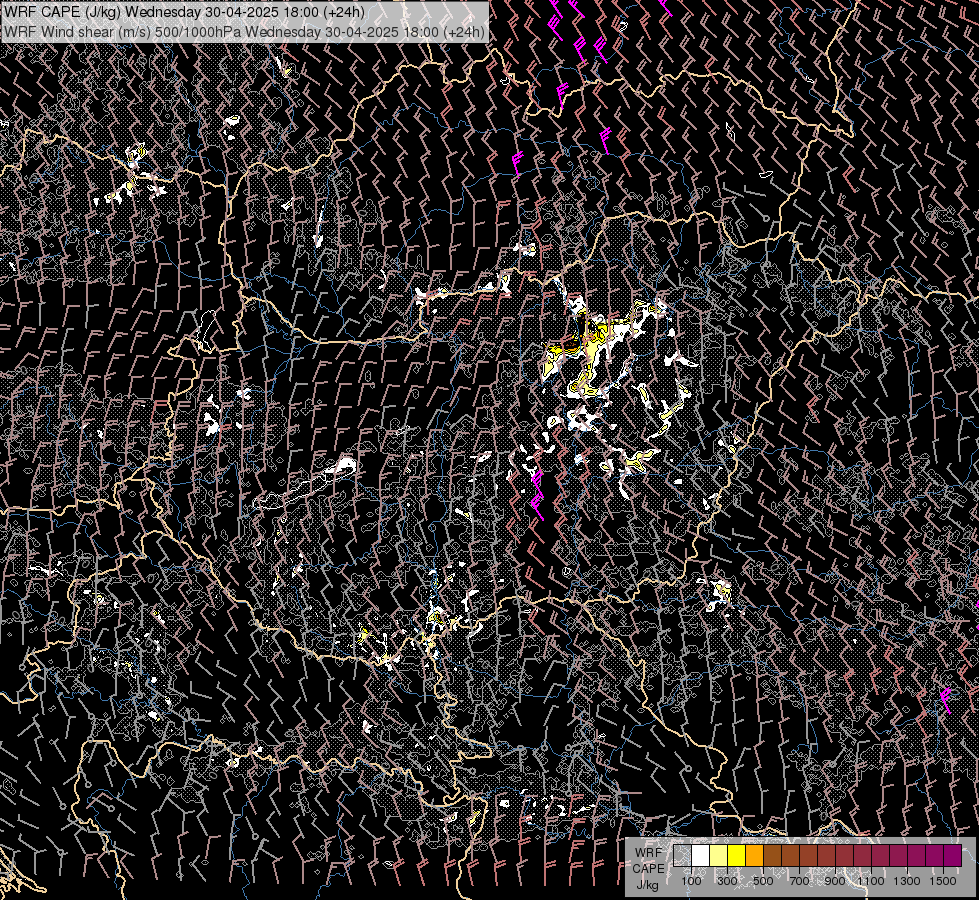This screenshot has width=979, height=900.
Task: Click the legend value 1300
Action: pyautogui.click(x=907, y=881)
